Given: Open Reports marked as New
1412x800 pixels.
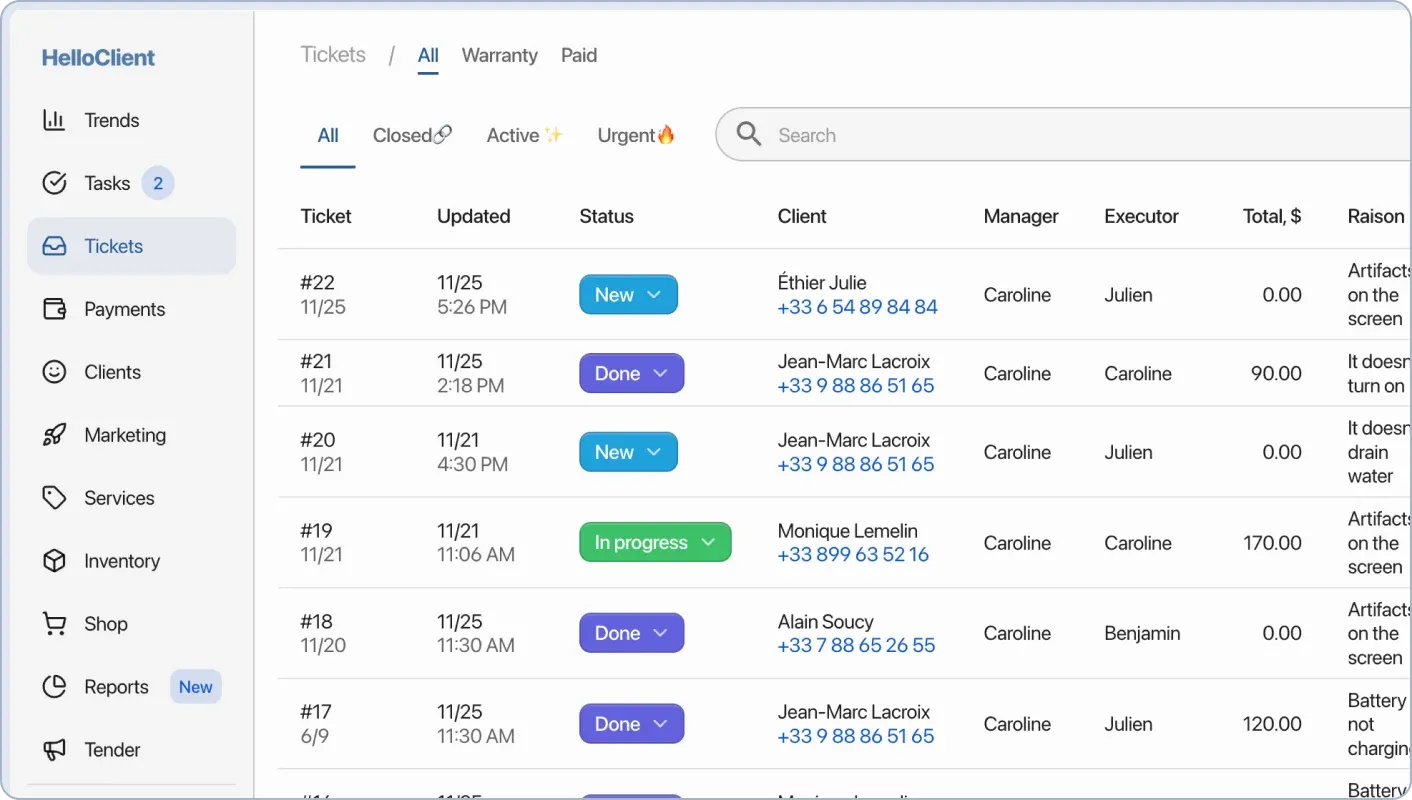Looking at the screenshot, I should pyautogui.click(x=117, y=687).
